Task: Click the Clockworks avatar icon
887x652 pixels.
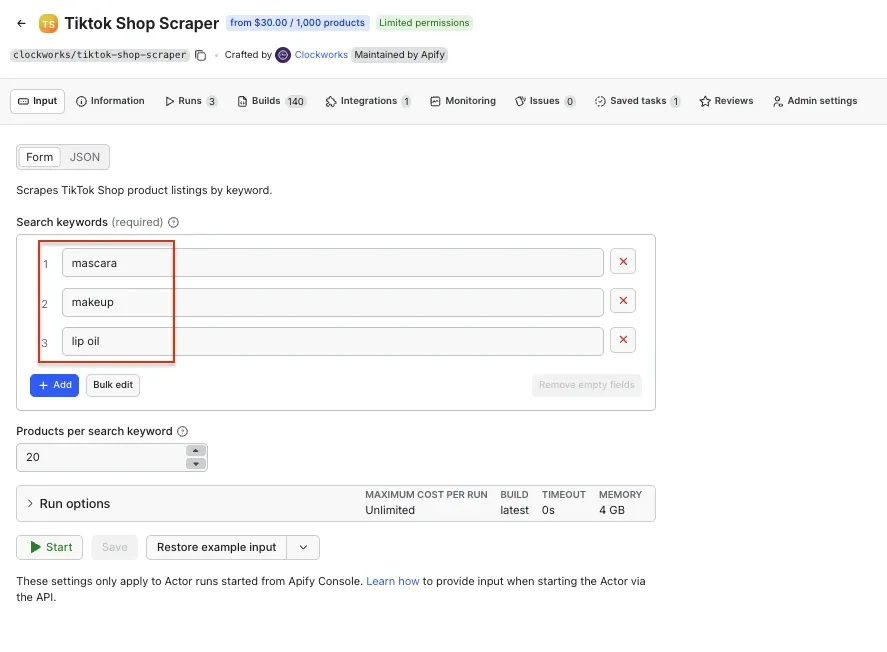Action: coord(283,55)
